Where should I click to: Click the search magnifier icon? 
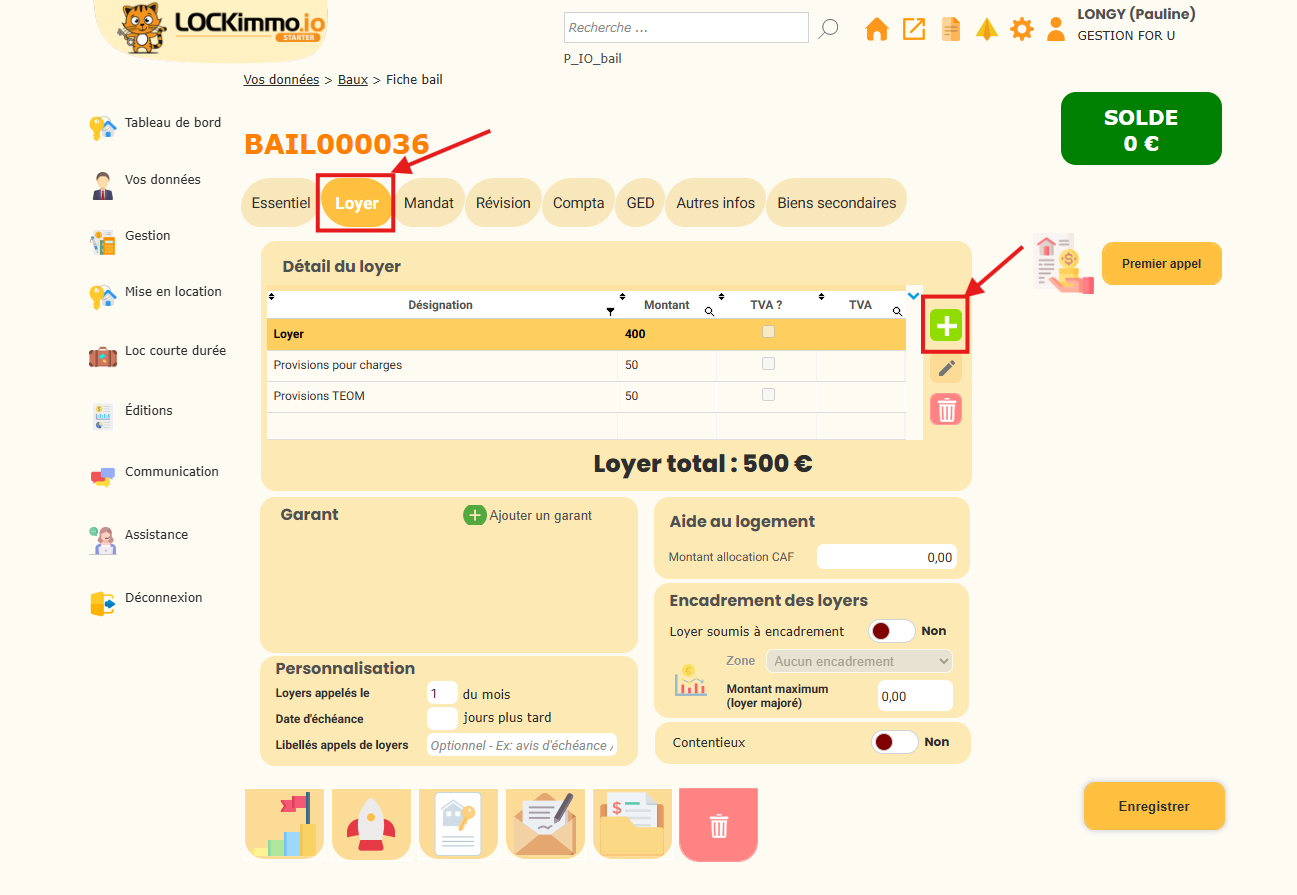pyautogui.click(x=828, y=28)
